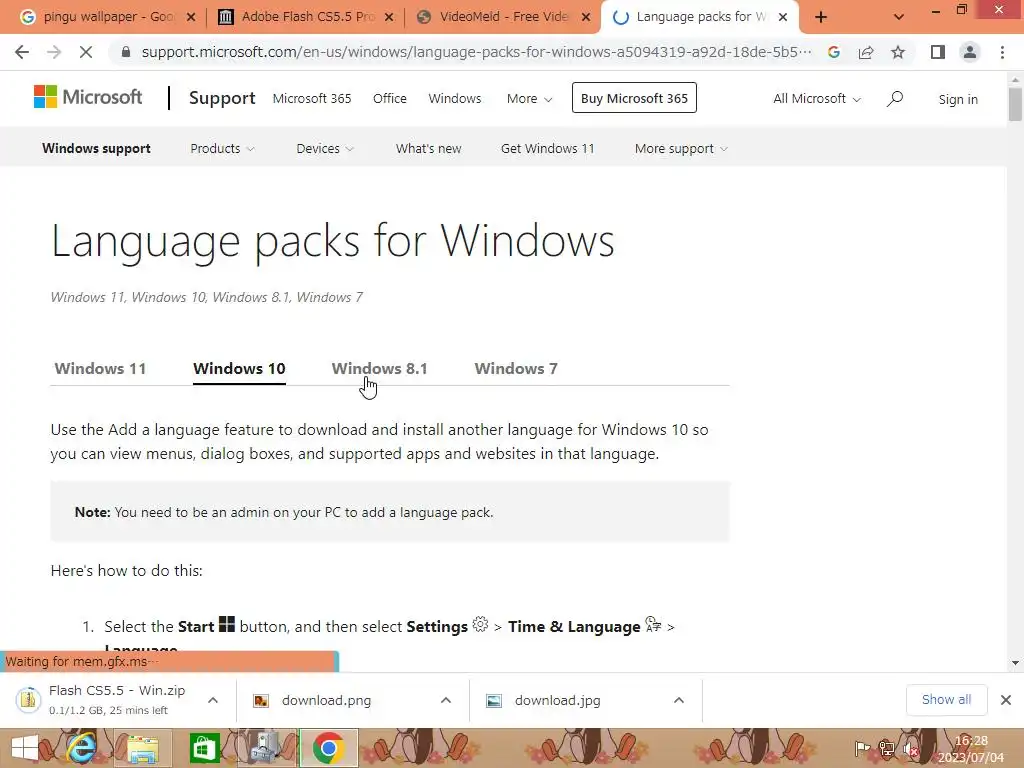1024x768 pixels.
Task: Open the Chrome profile avatar
Action: (970, 52)
